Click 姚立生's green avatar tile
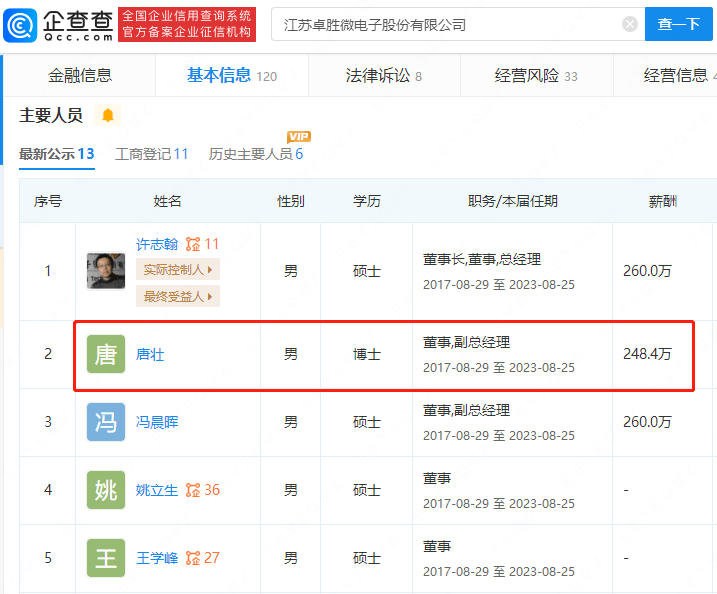This screenshot has height=594, width=717. pyautogui.click(x=106, y=490)
